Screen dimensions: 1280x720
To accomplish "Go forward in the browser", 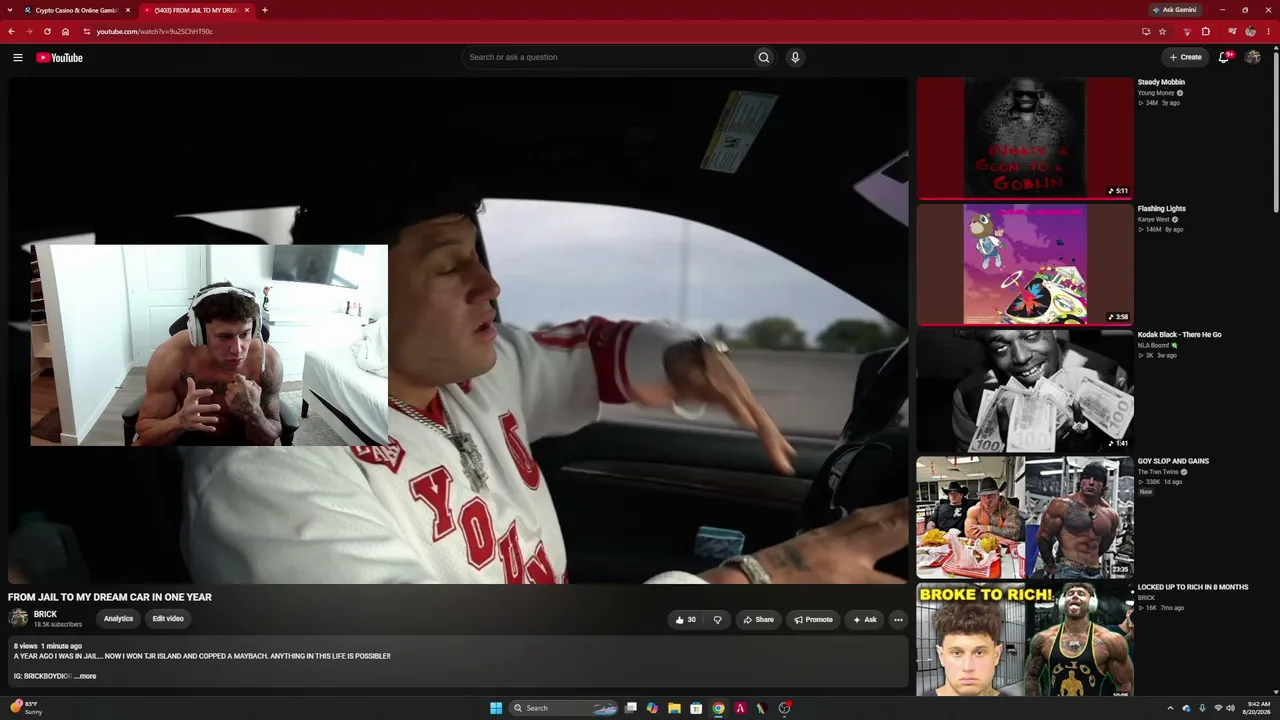I will 29,31.
